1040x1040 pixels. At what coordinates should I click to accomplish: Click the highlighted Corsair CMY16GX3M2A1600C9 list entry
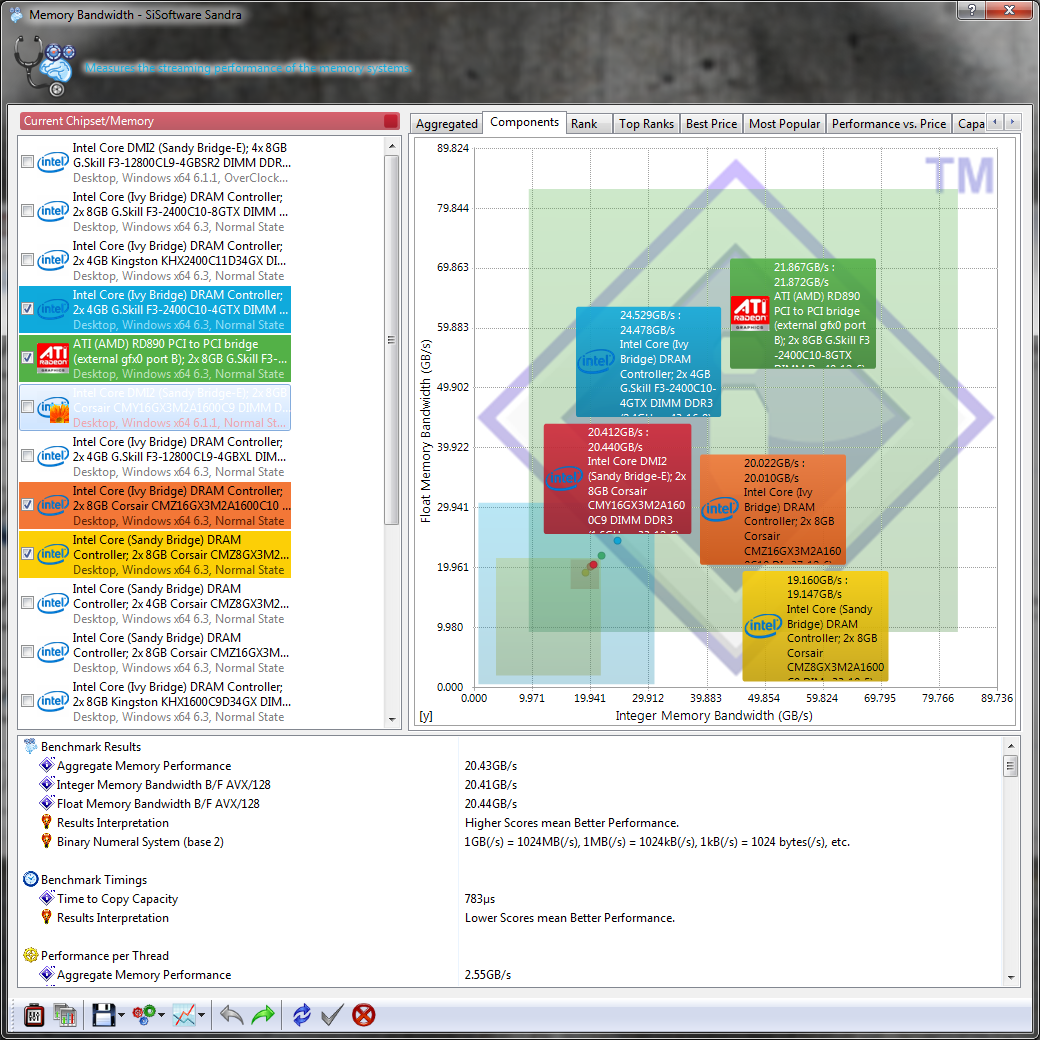[155, 407]
